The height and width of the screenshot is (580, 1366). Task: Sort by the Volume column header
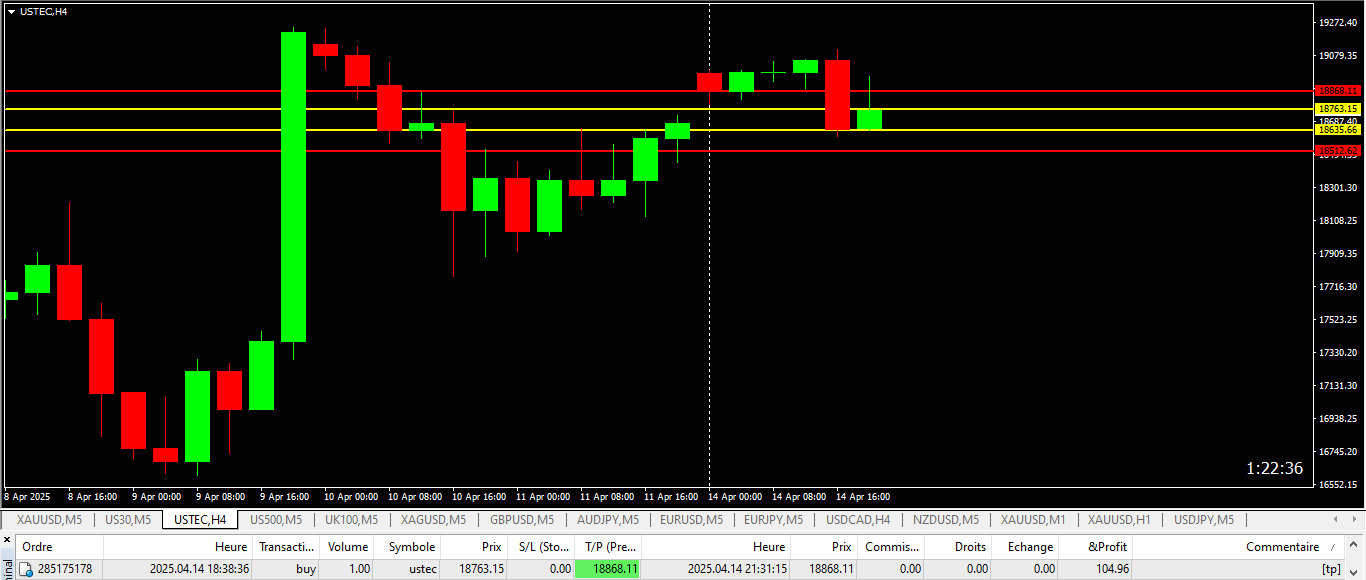click(x=346, y=547)
